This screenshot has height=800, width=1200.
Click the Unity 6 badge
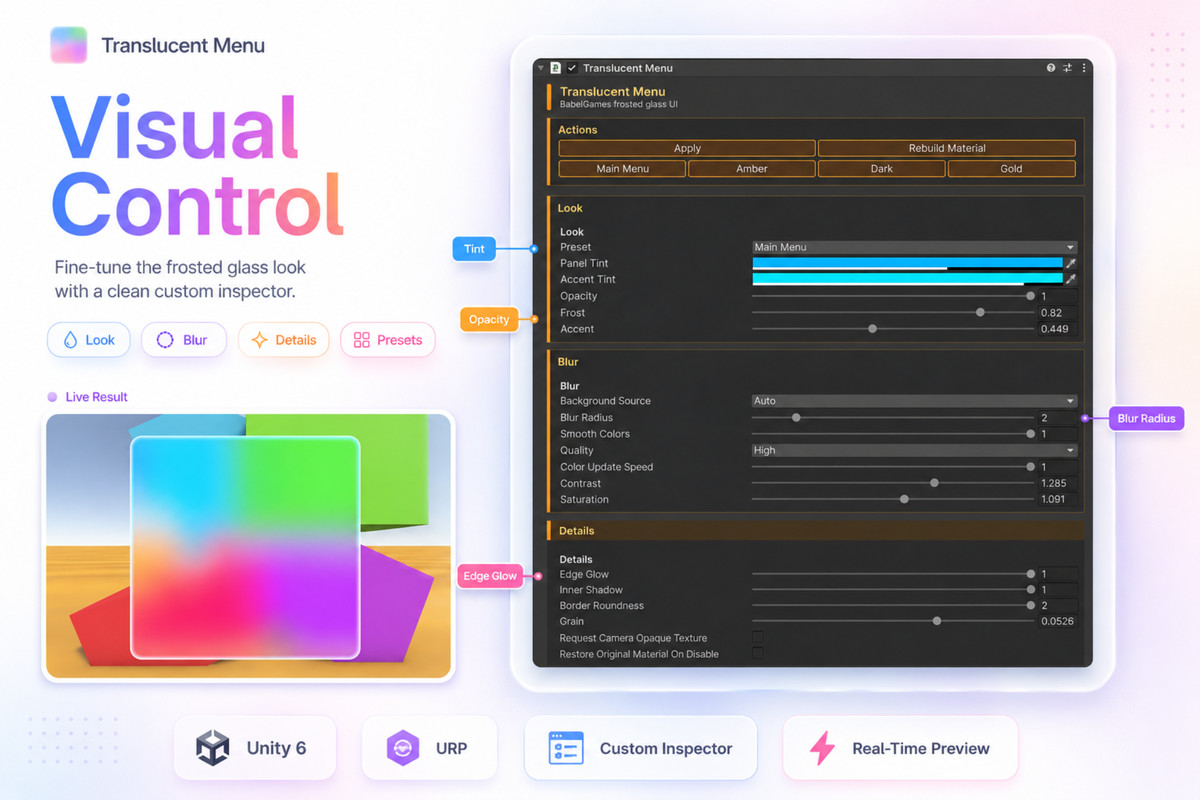(255, 748)
